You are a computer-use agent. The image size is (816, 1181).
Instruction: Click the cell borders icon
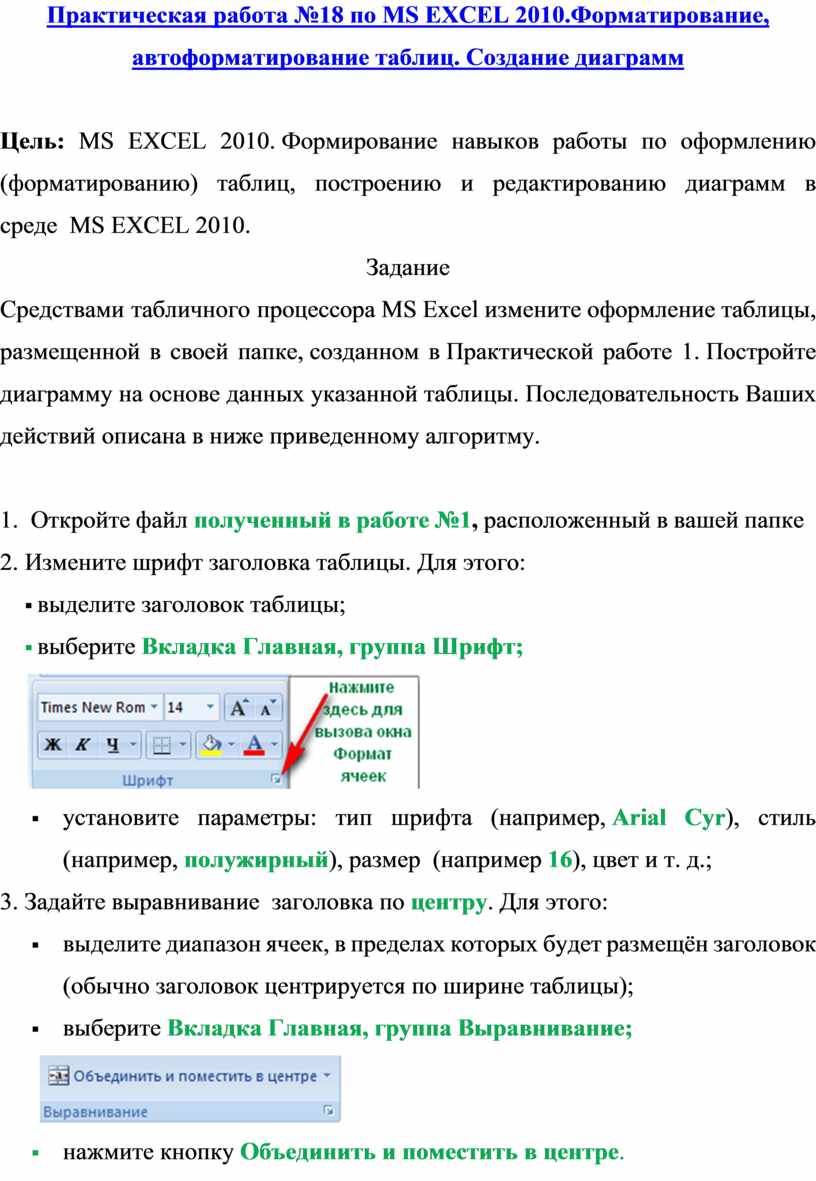coord(161,745)
